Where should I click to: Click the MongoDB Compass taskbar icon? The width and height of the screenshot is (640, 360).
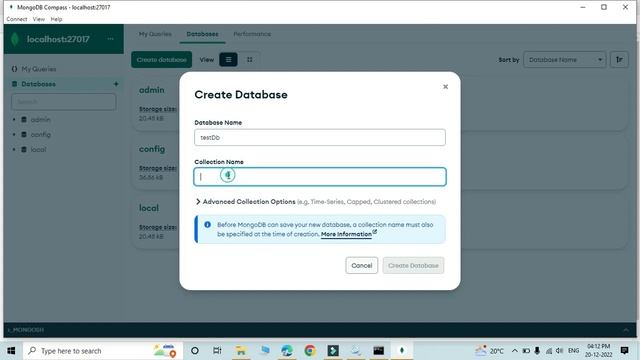[402, 351]
